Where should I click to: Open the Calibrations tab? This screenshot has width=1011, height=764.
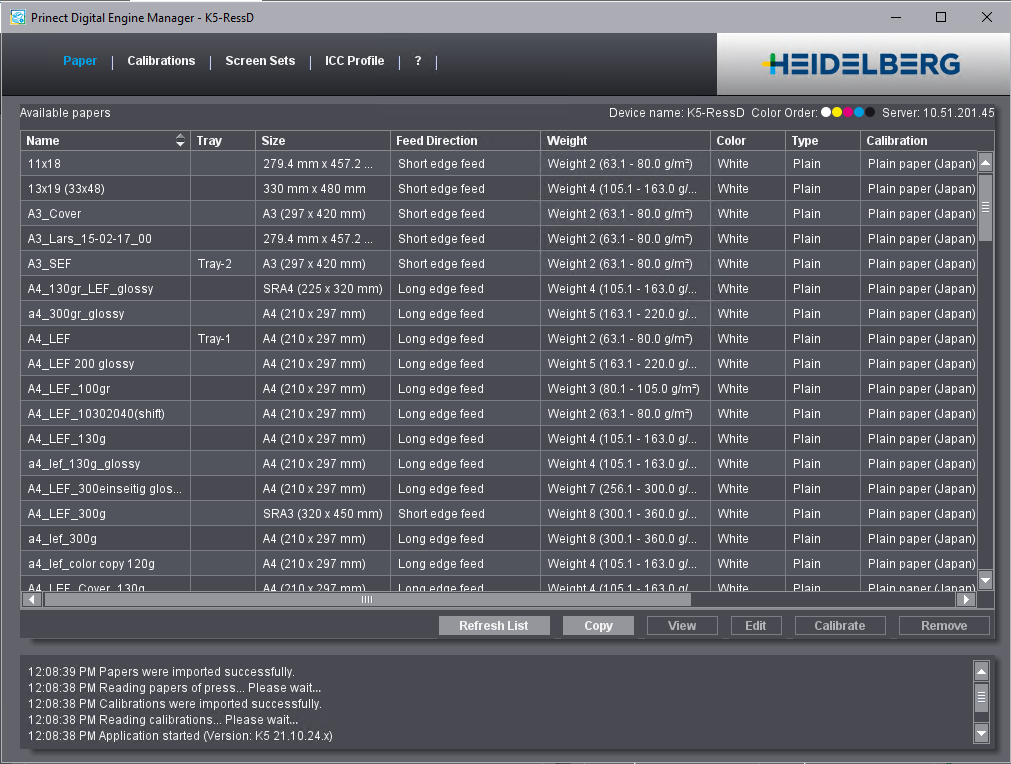[x=161, y=61]
